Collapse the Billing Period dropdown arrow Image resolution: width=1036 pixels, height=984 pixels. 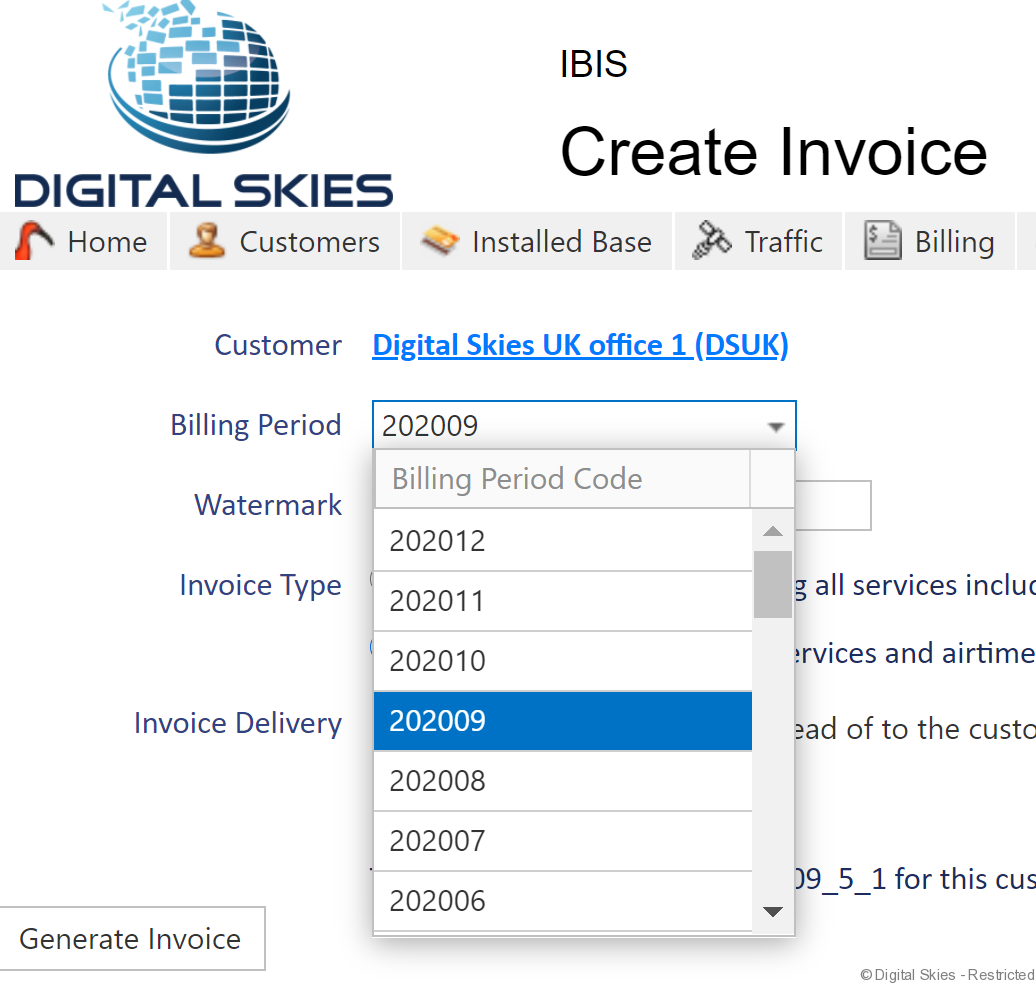[775, 427]
